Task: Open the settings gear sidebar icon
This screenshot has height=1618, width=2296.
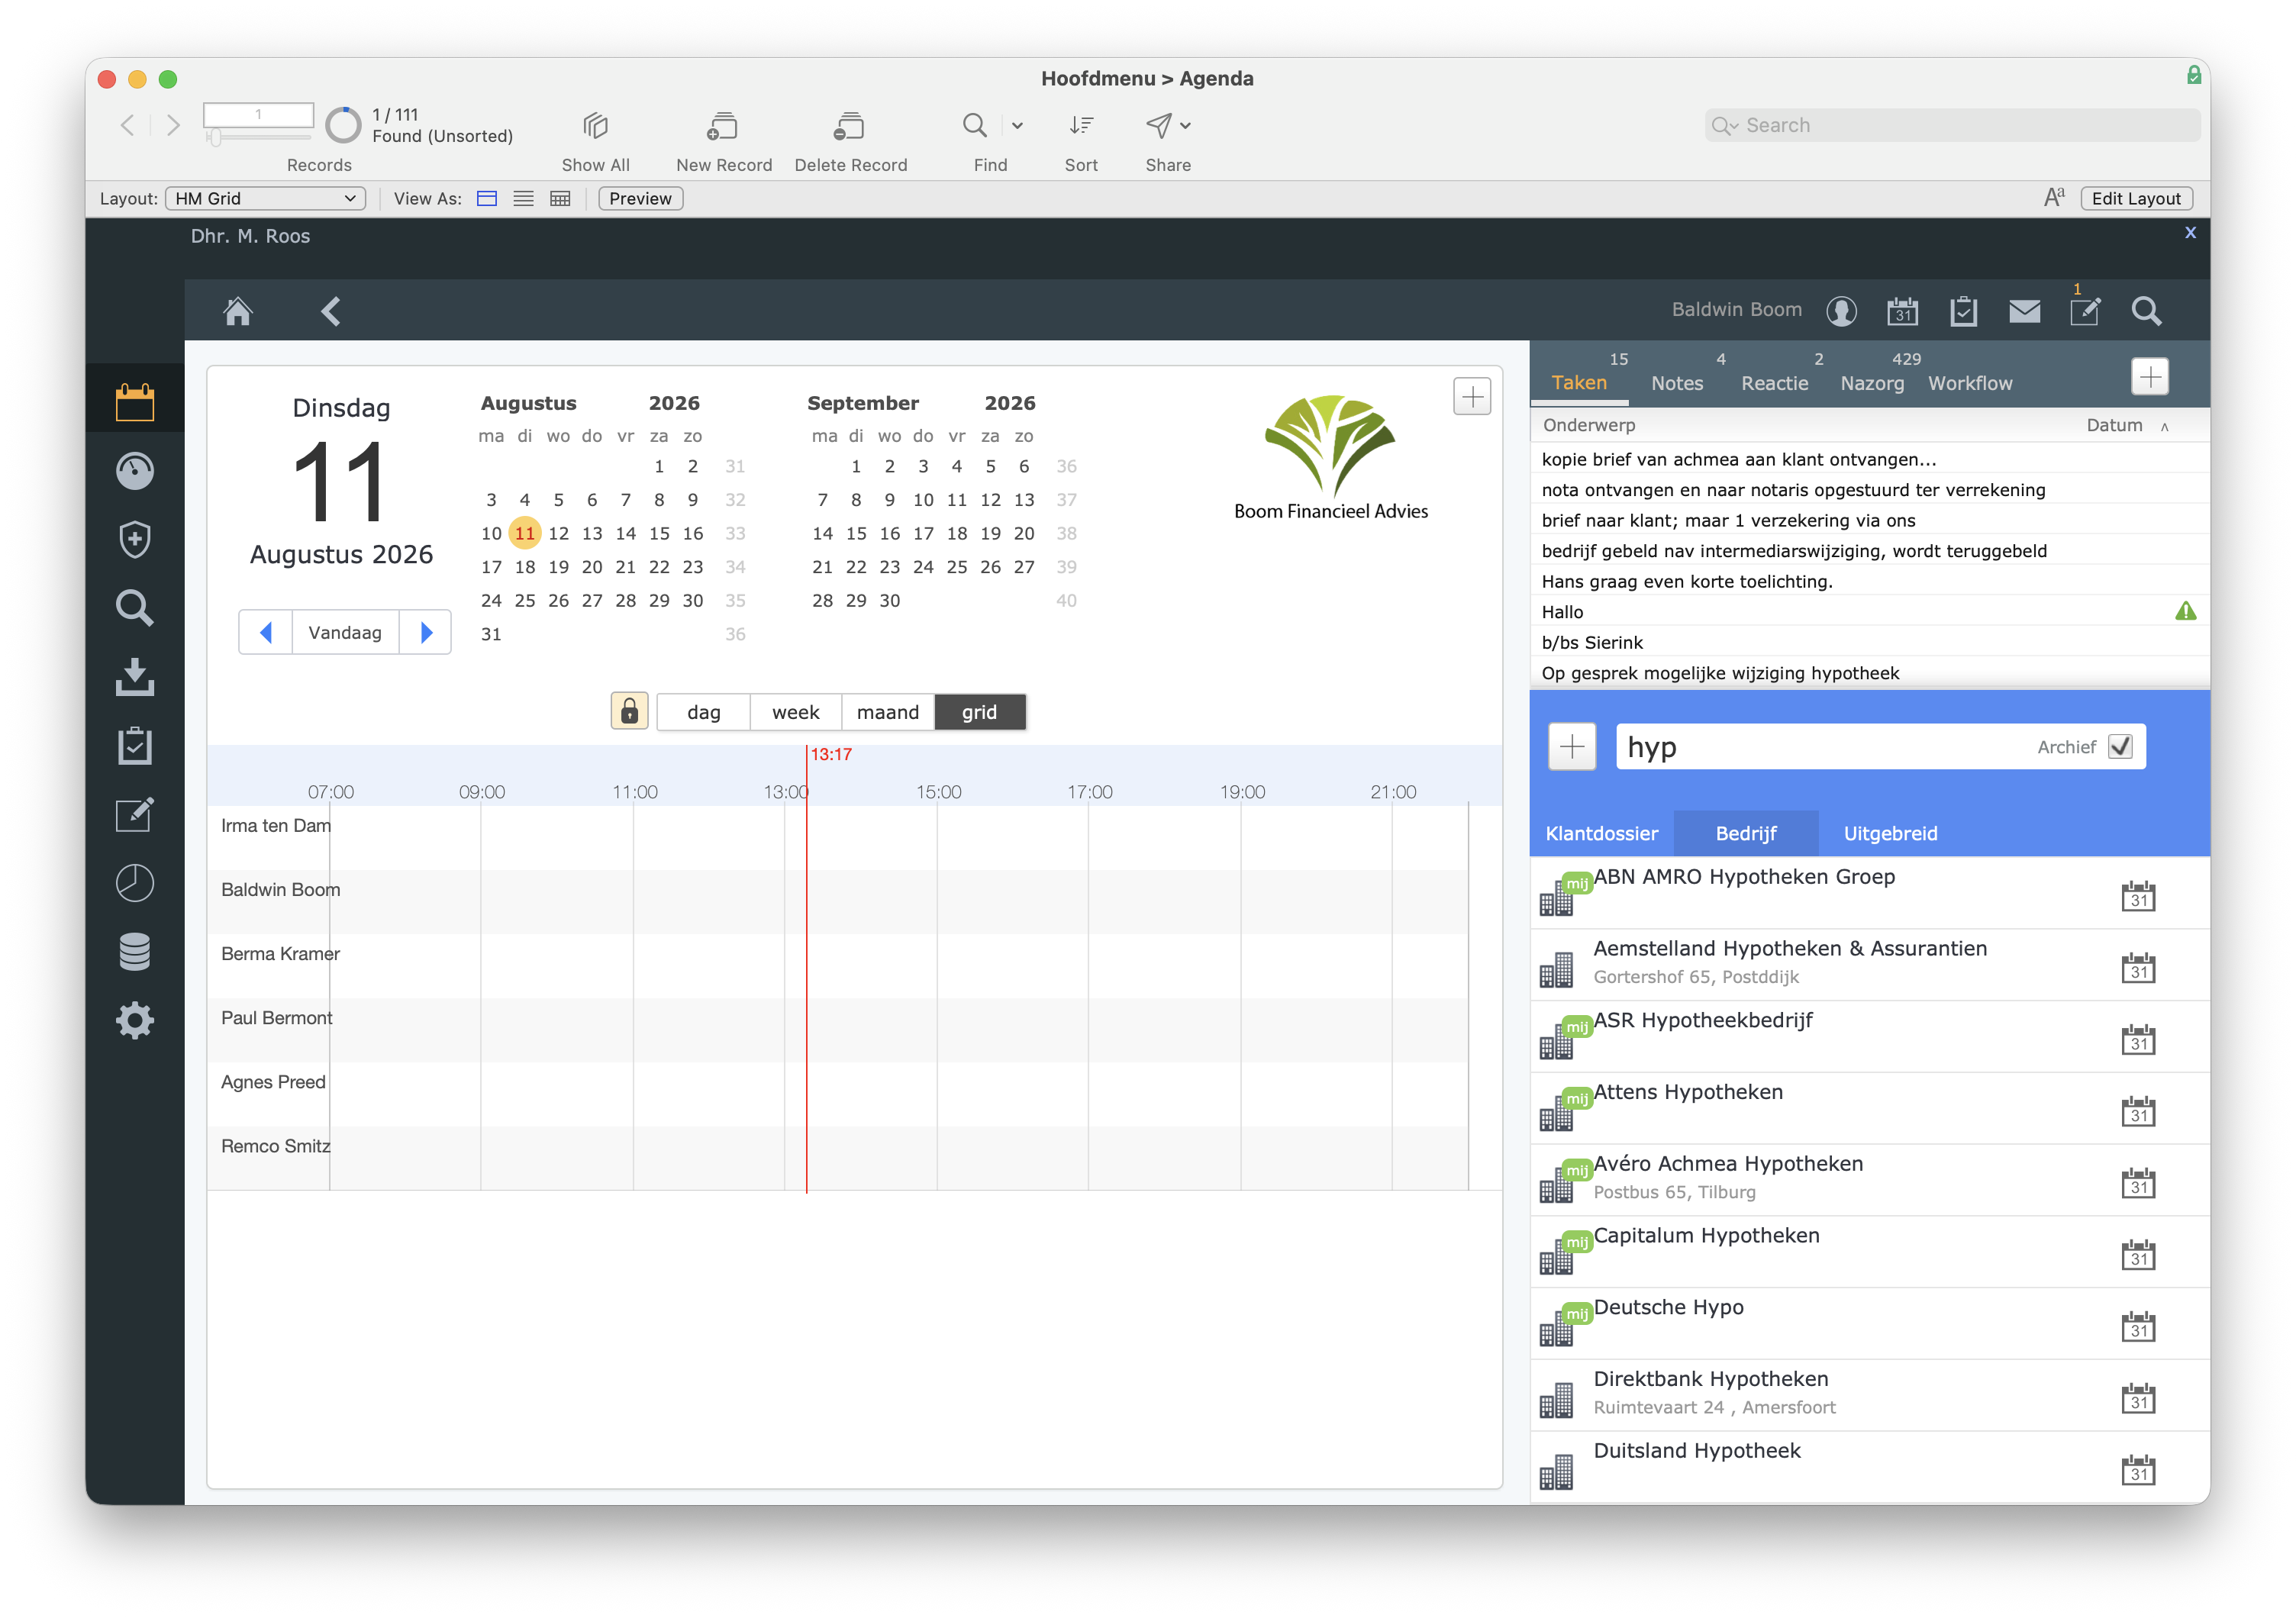Action: (135, 1021)
